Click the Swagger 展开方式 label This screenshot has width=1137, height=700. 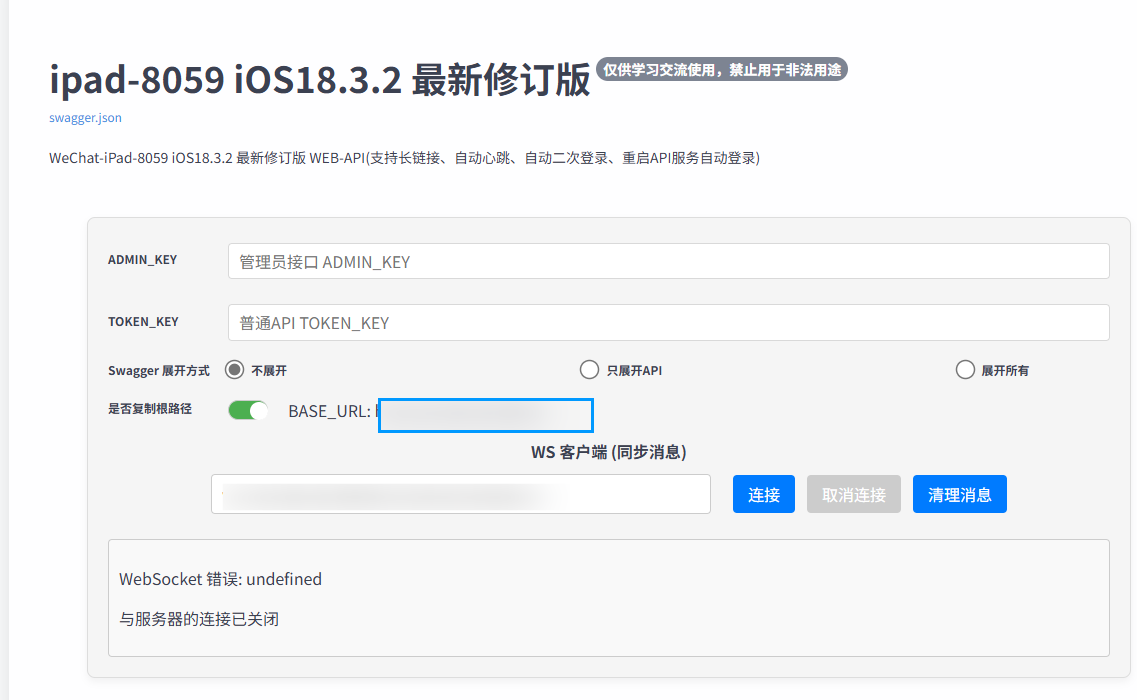pyautogui.click(x=159, y=371)
